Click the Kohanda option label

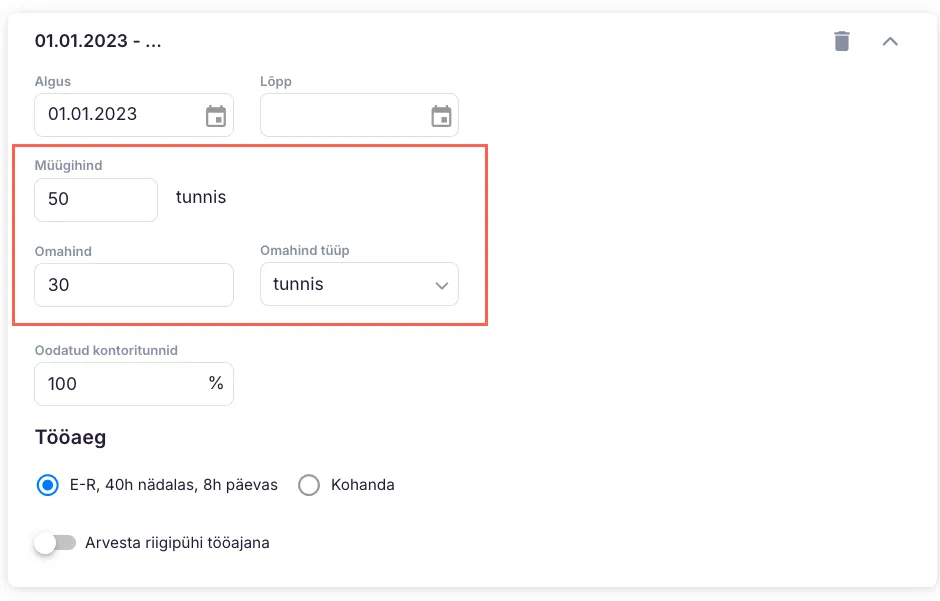coord(362,485)
